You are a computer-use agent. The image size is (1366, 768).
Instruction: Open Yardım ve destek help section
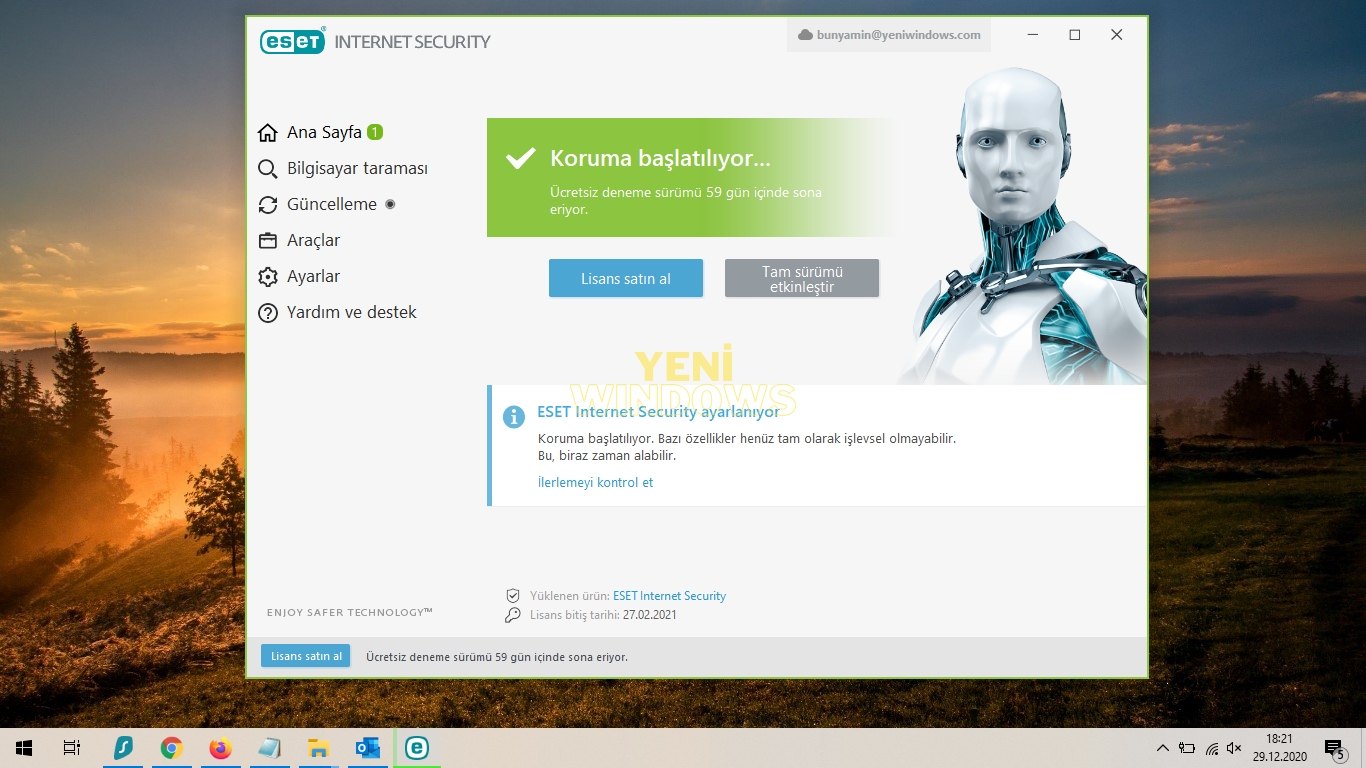(x=352, y=312)
